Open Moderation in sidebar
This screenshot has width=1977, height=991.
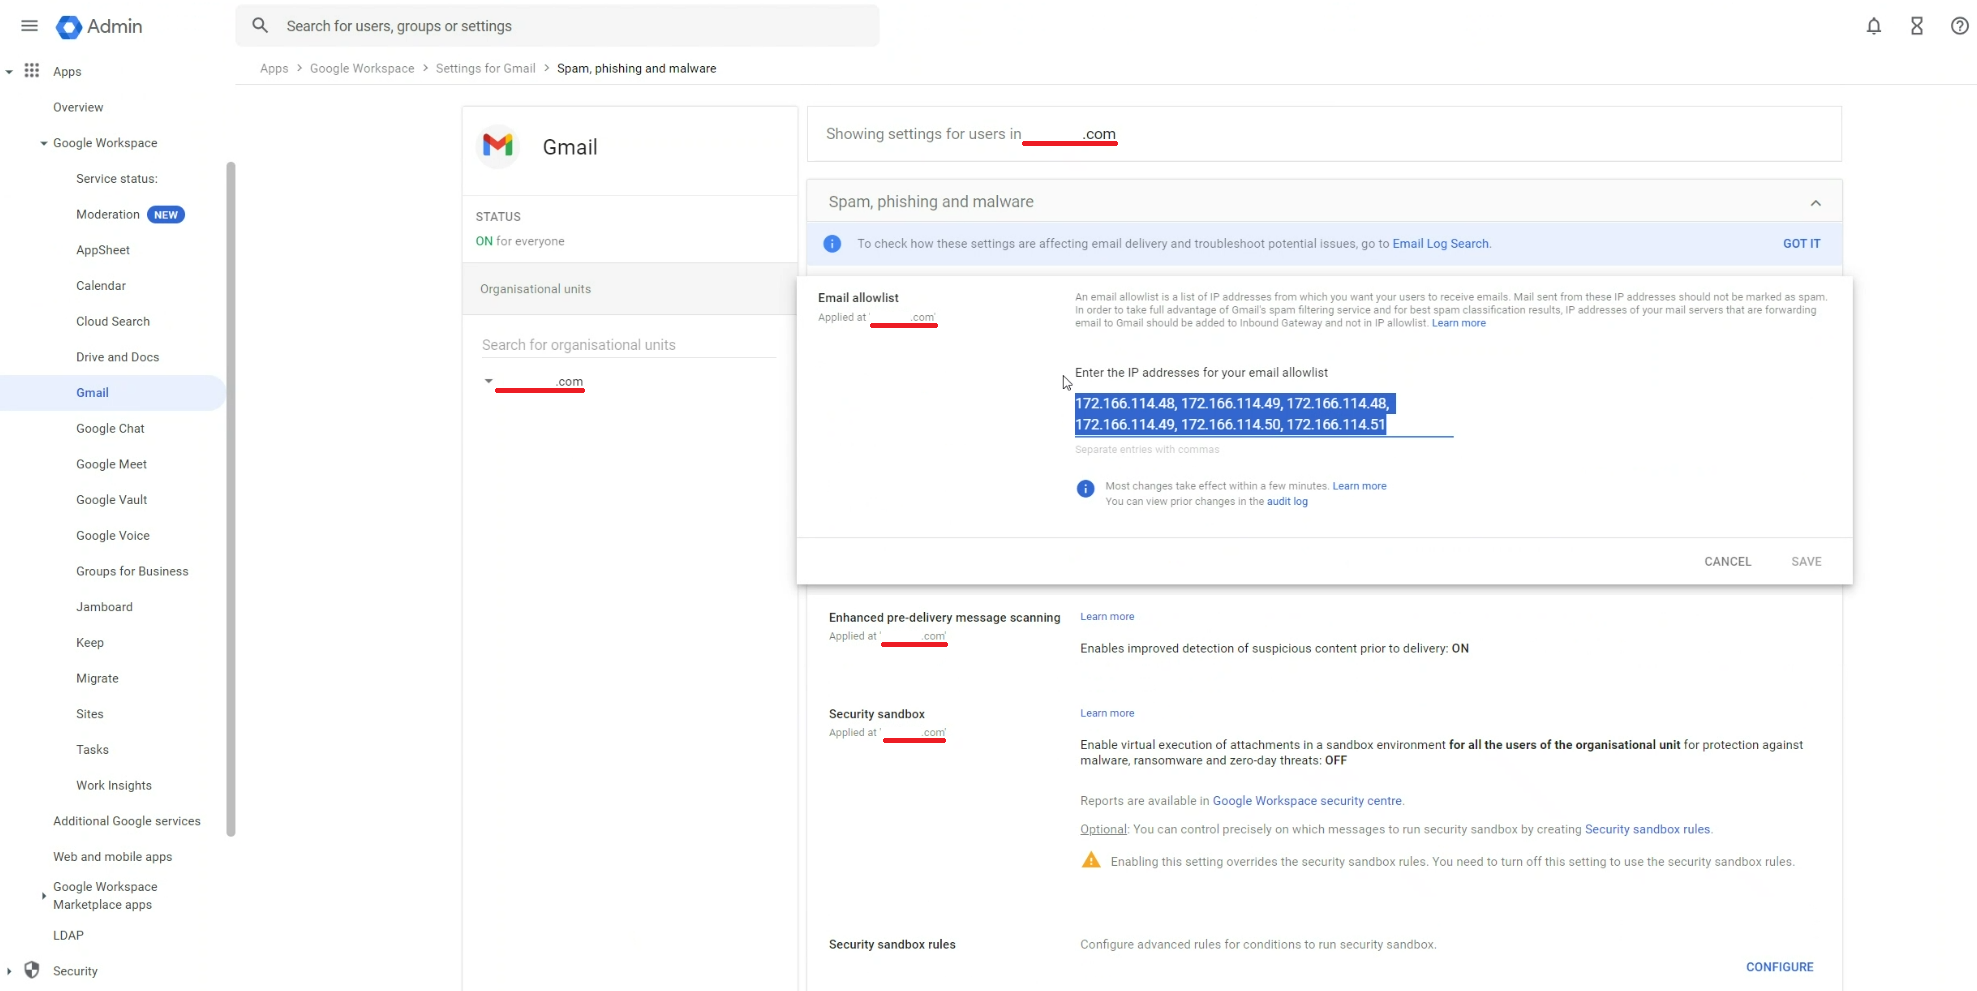coord(108,215)
